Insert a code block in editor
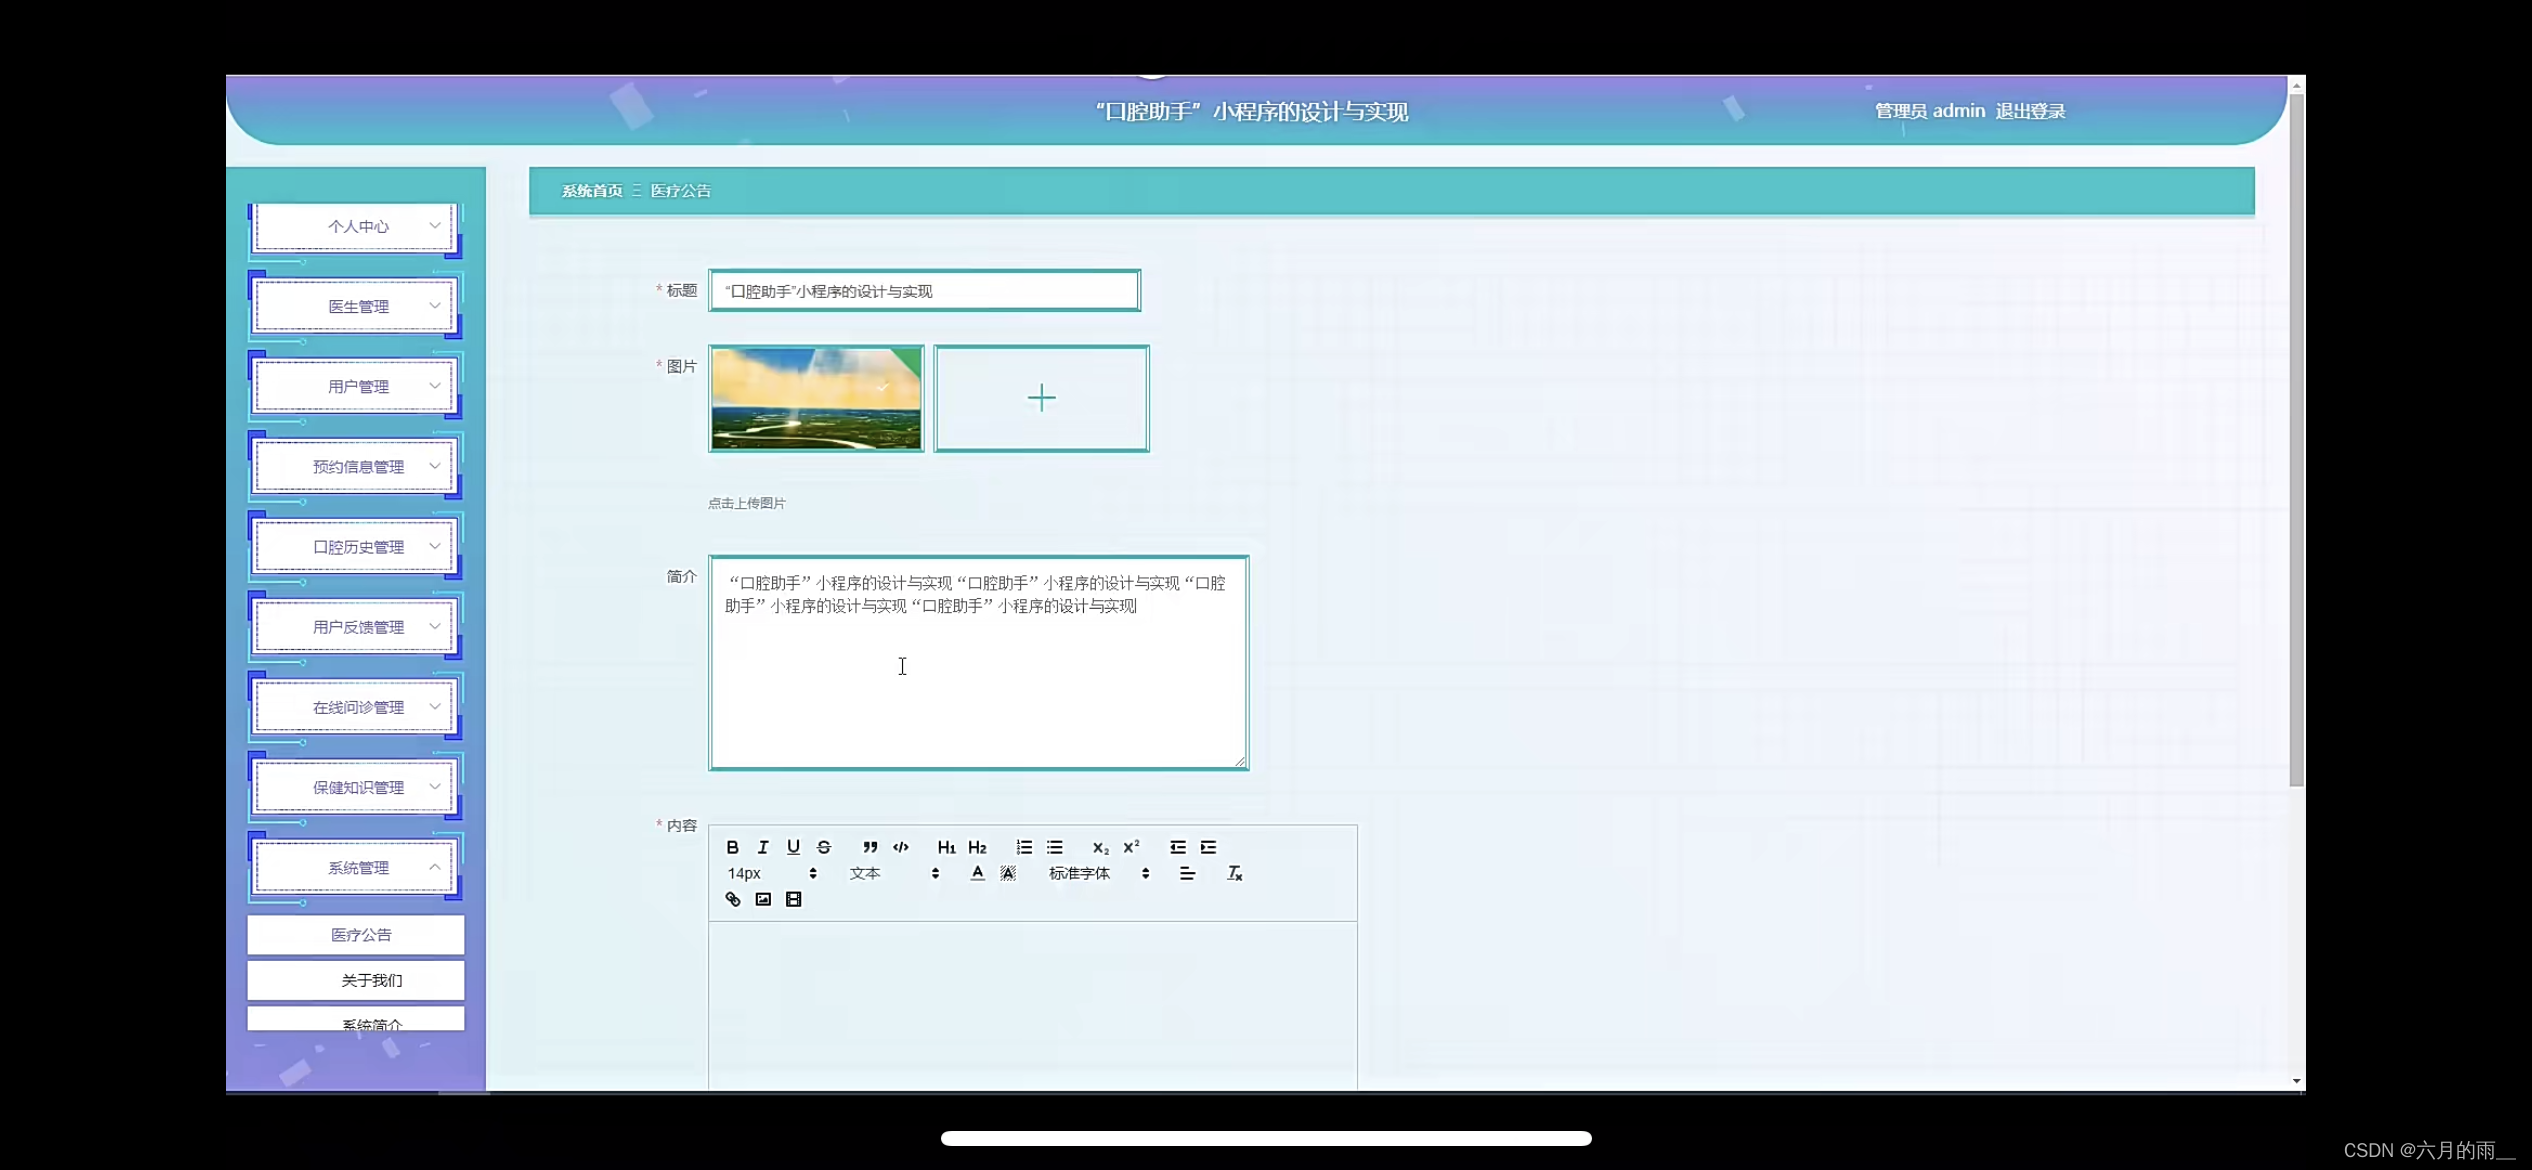This screenshot has height=1170, width=2532. tap(901, 847)
